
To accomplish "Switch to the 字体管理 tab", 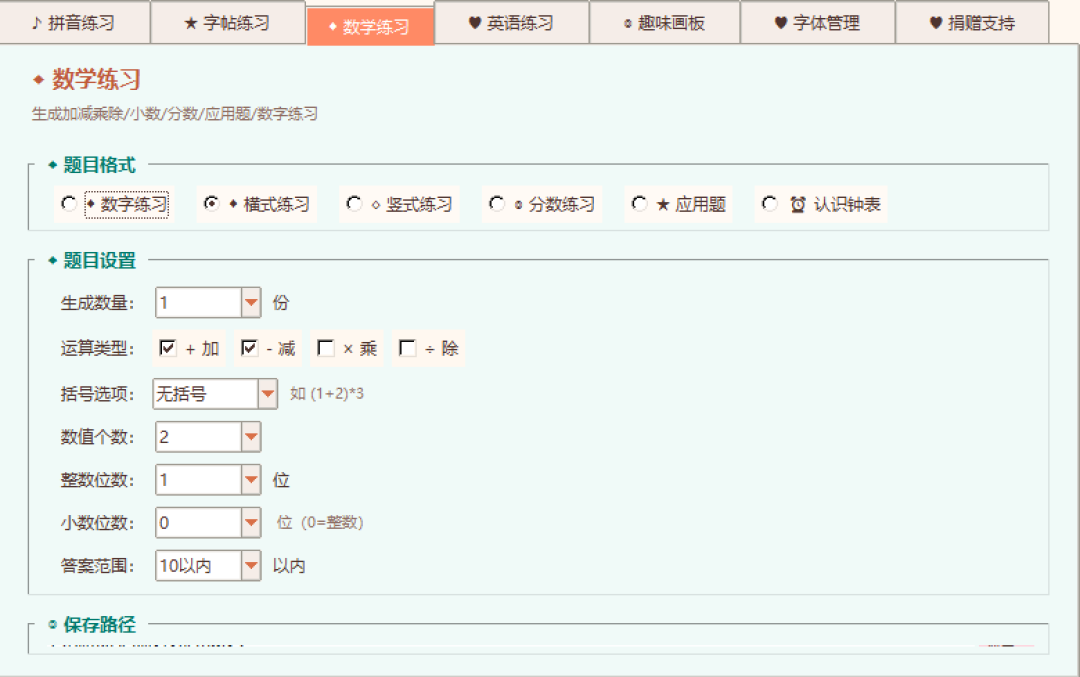I will tap(818, 23).
